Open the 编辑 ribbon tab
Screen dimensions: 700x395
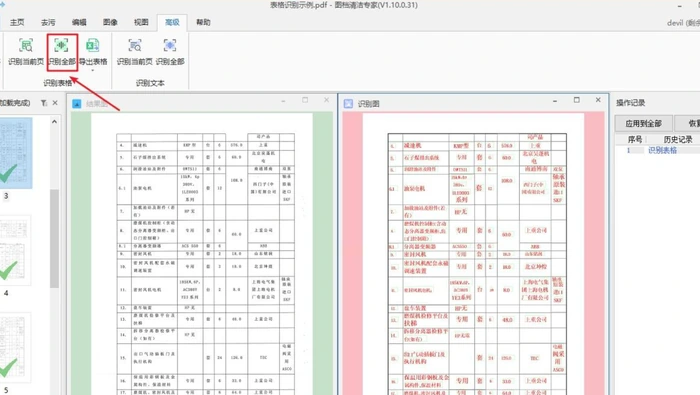pos(79,22)
